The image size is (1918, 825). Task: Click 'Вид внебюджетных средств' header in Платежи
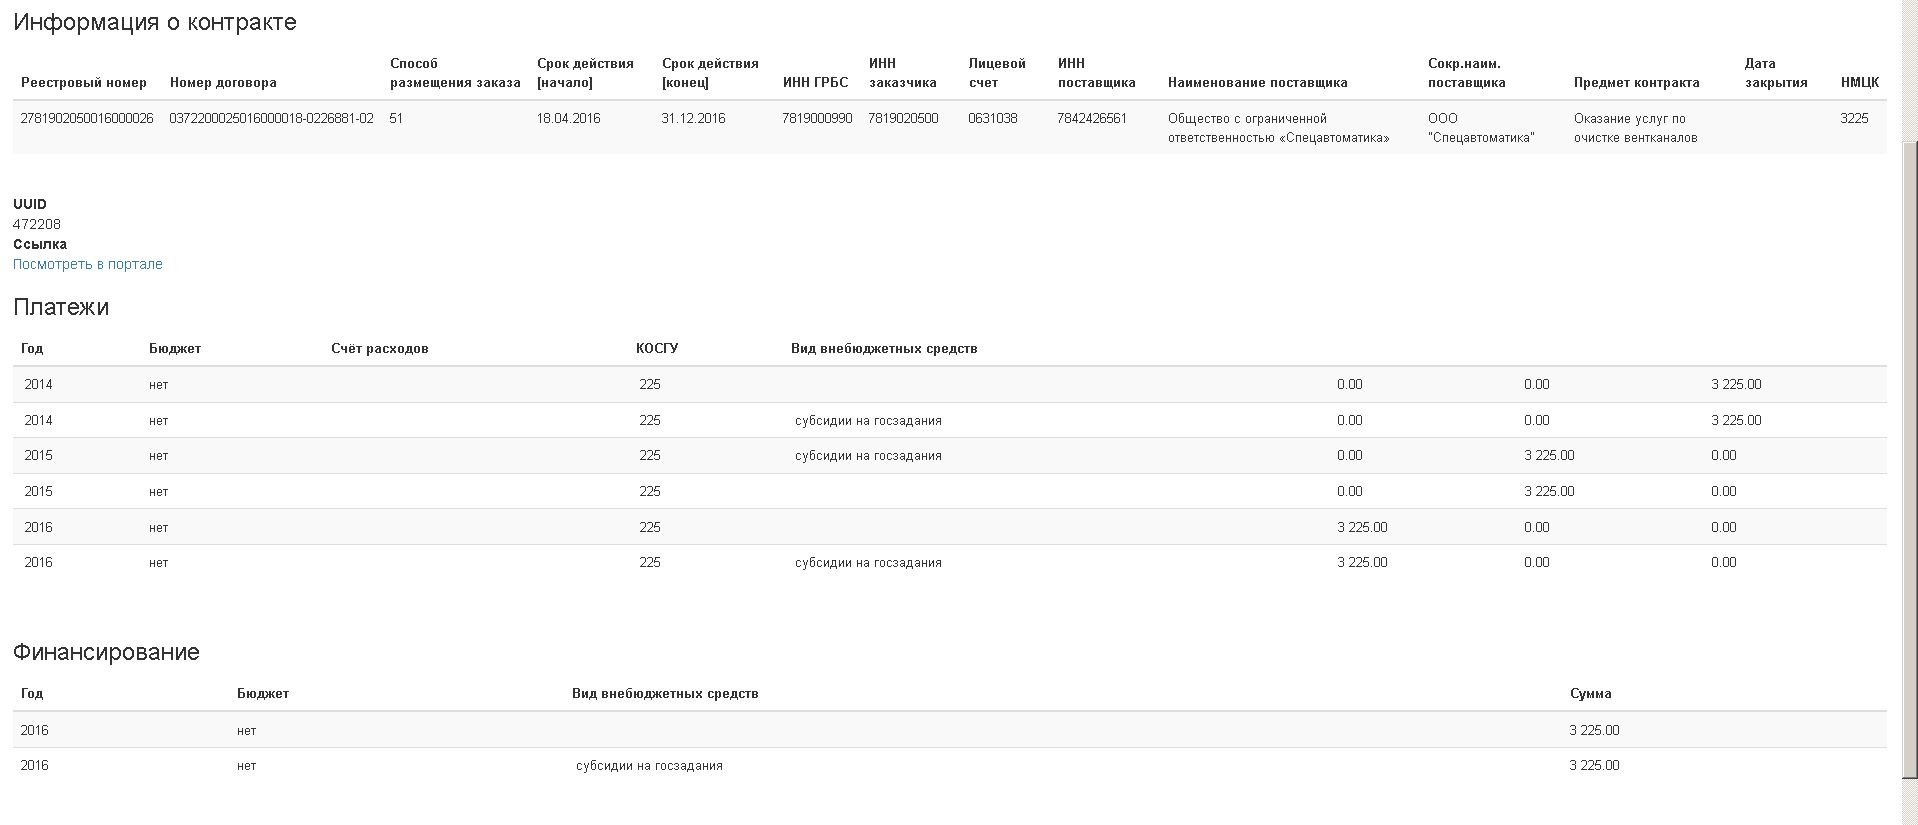point(884,348)
